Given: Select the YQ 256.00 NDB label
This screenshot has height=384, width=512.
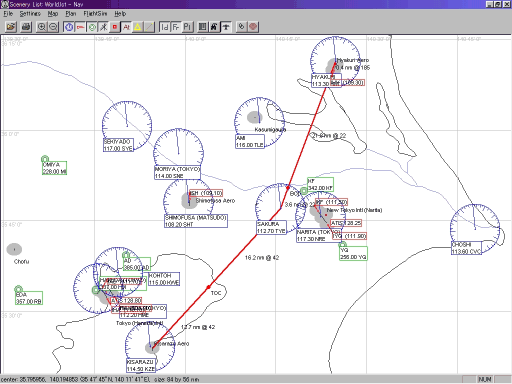Looking at the screenshot, I should (353, 254).
